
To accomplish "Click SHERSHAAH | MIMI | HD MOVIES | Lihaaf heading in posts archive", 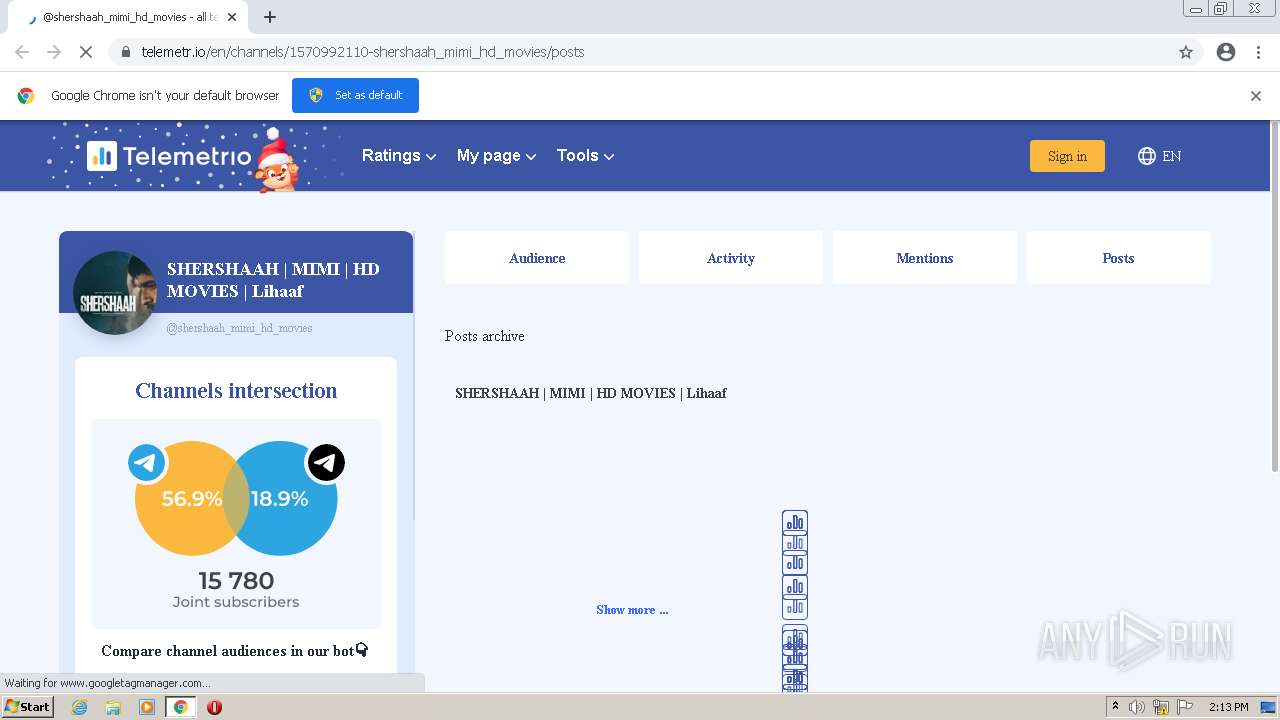I will point(591,393).
